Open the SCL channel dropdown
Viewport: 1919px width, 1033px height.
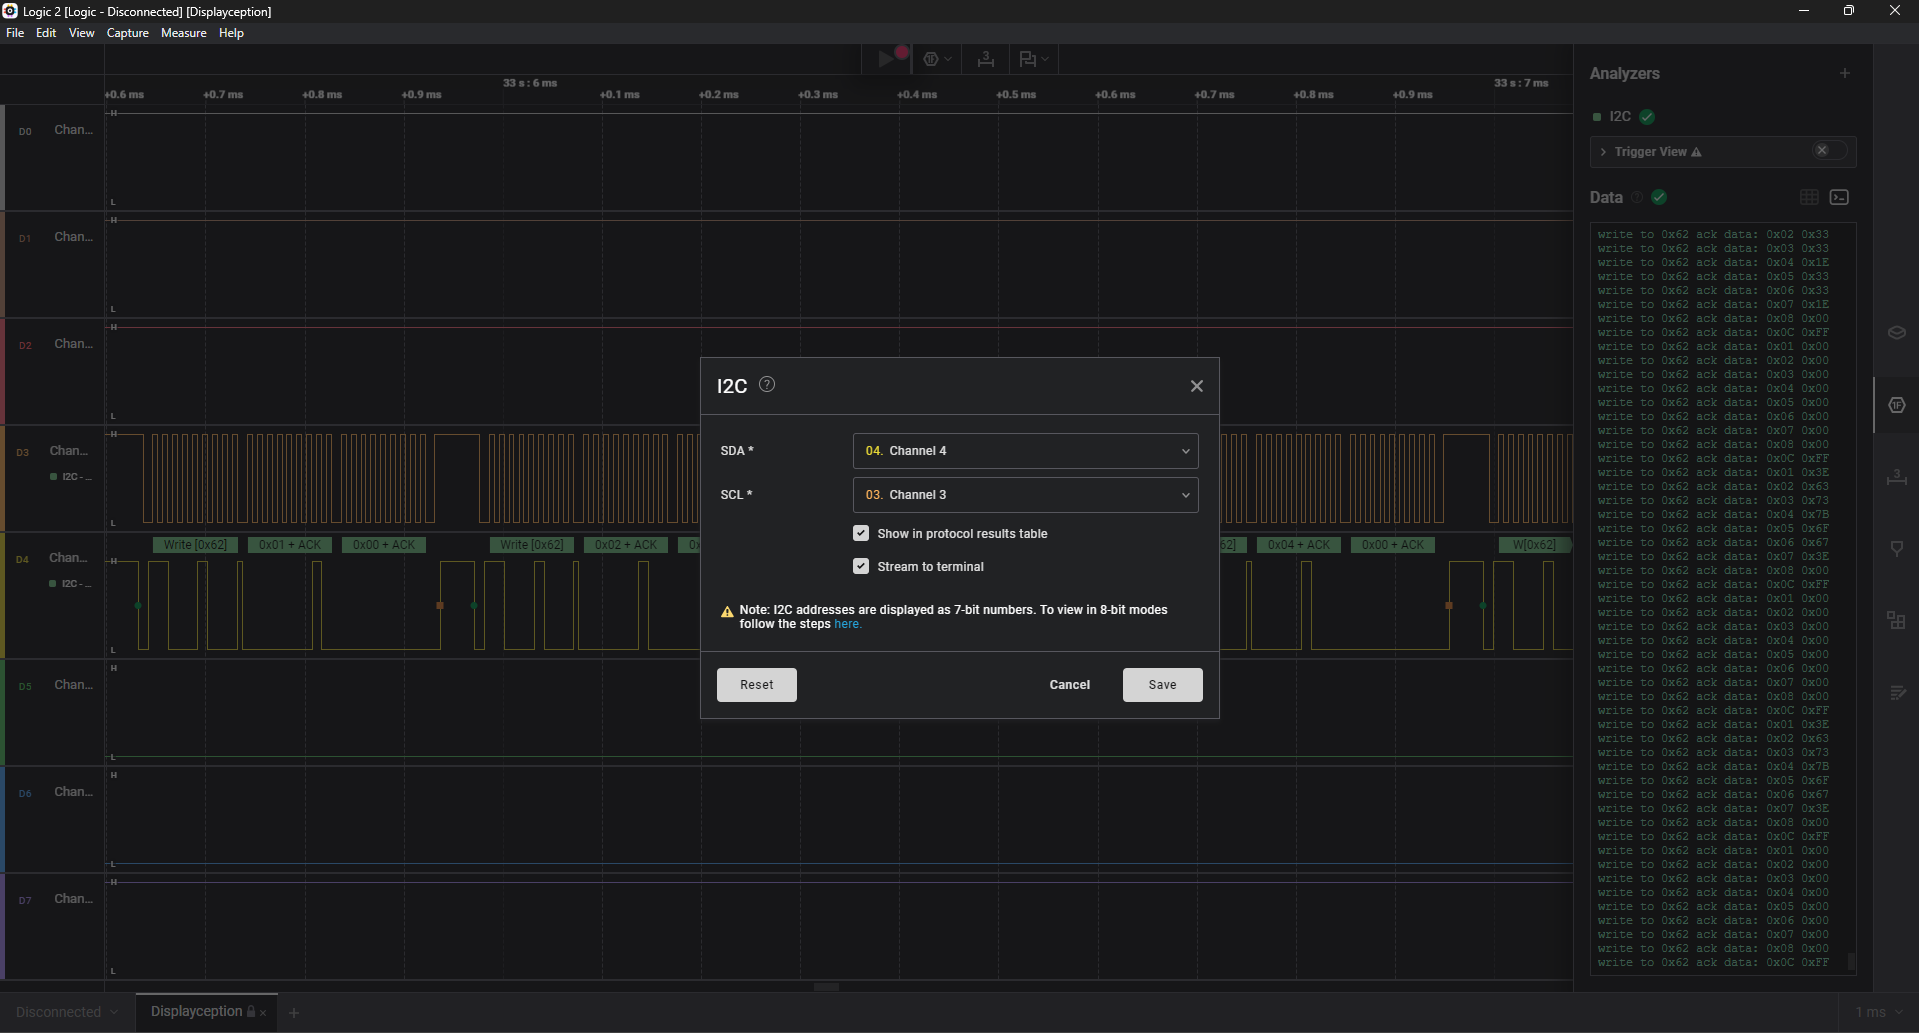pos(1025,495)
